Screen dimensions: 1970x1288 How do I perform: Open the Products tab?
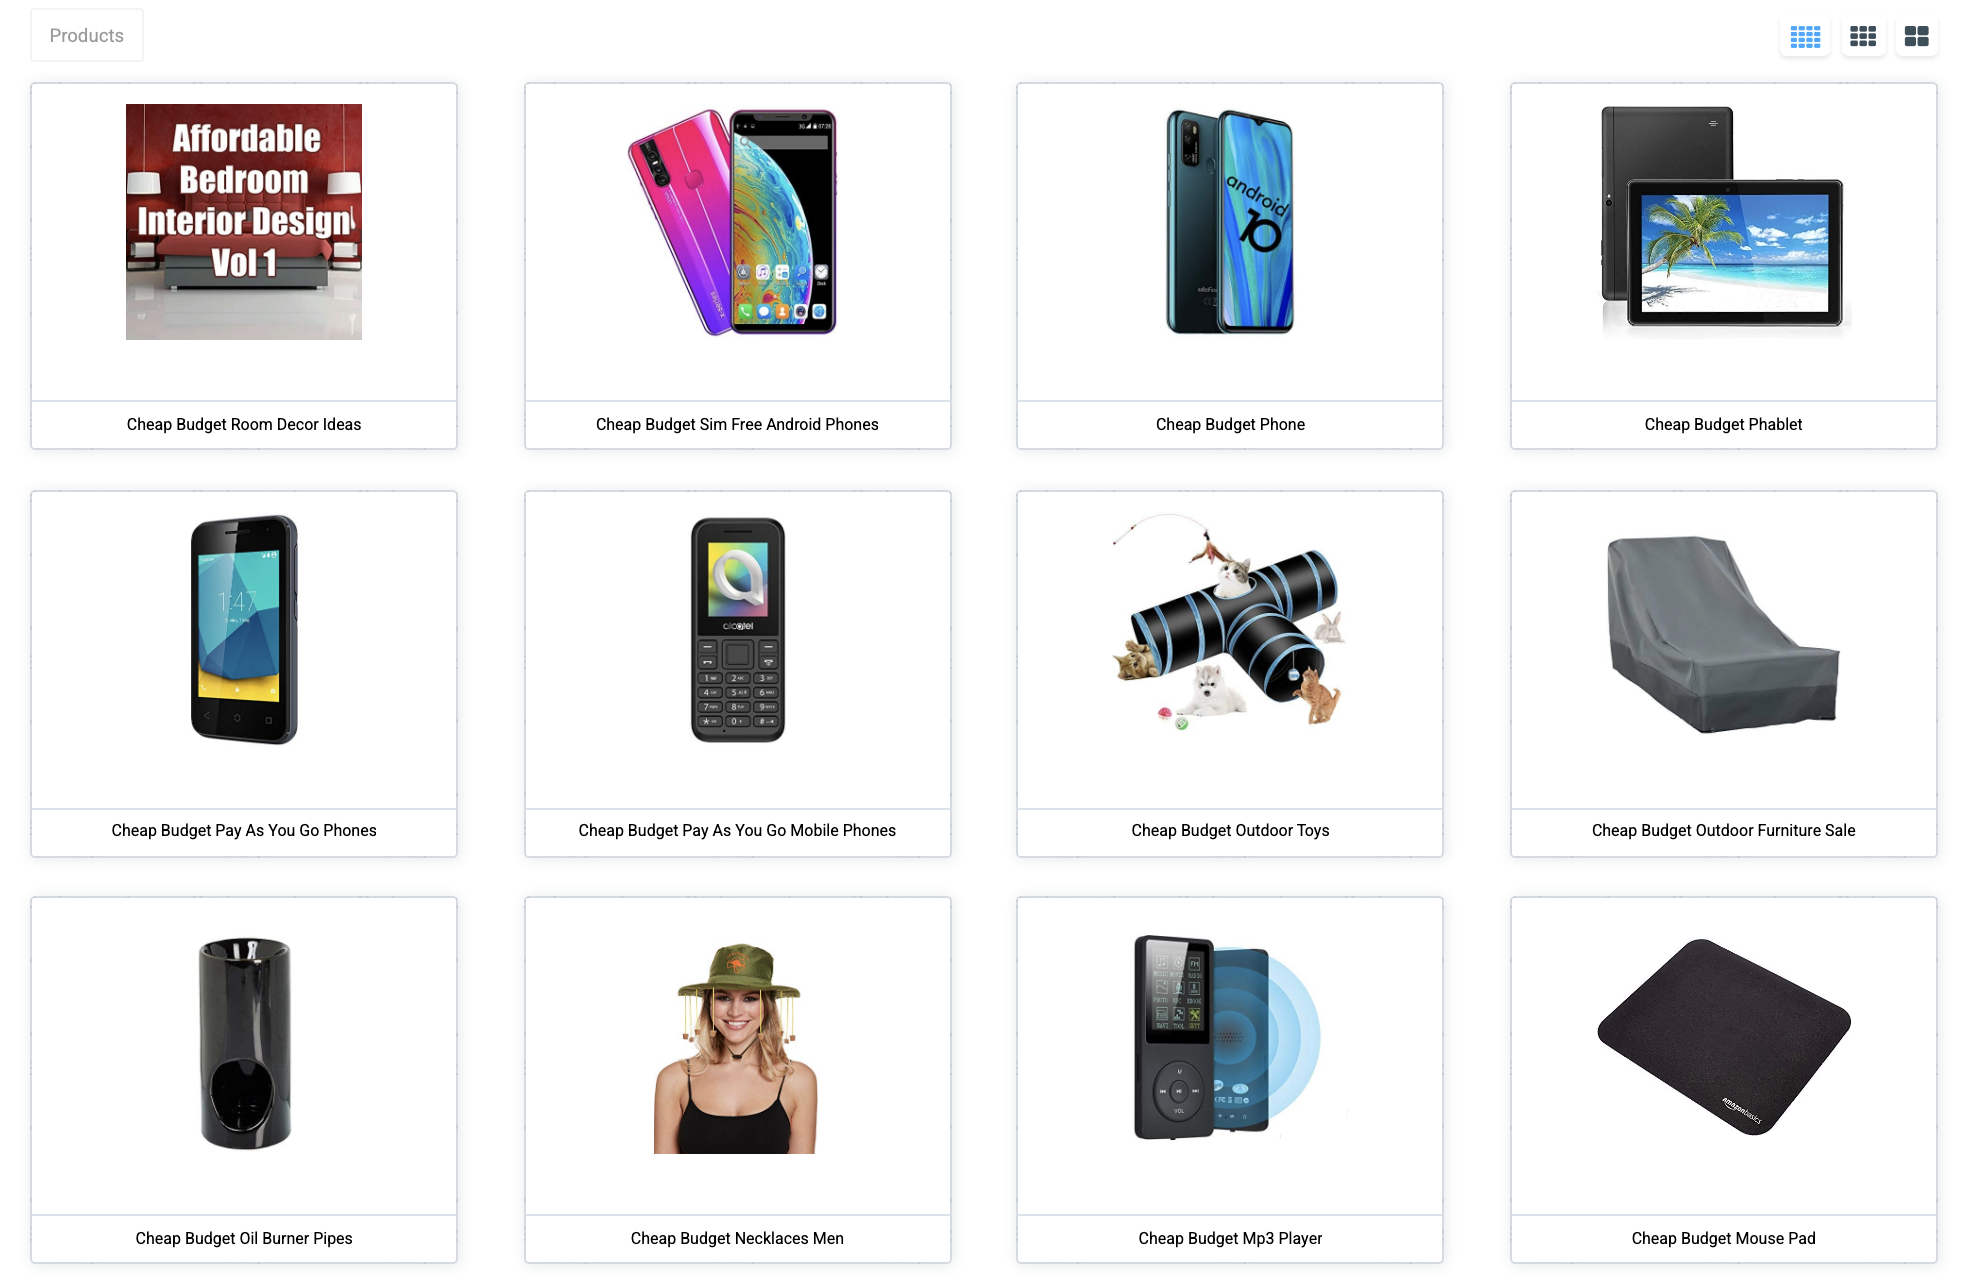click(x=87, y=36)
